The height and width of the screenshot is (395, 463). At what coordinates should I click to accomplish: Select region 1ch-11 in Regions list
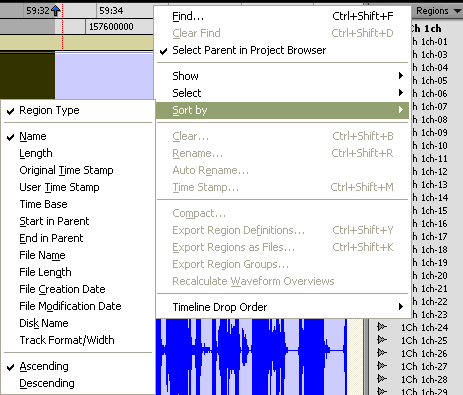(x=430, y=159)
